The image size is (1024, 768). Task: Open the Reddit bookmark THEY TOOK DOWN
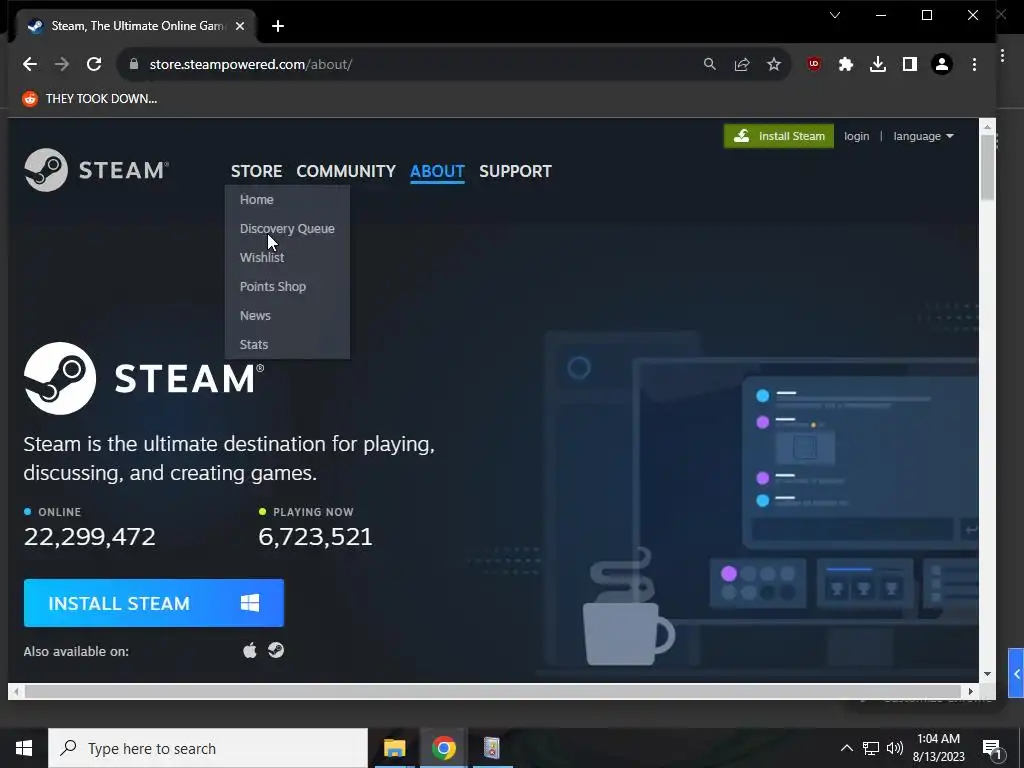click(x=90, y=99)
